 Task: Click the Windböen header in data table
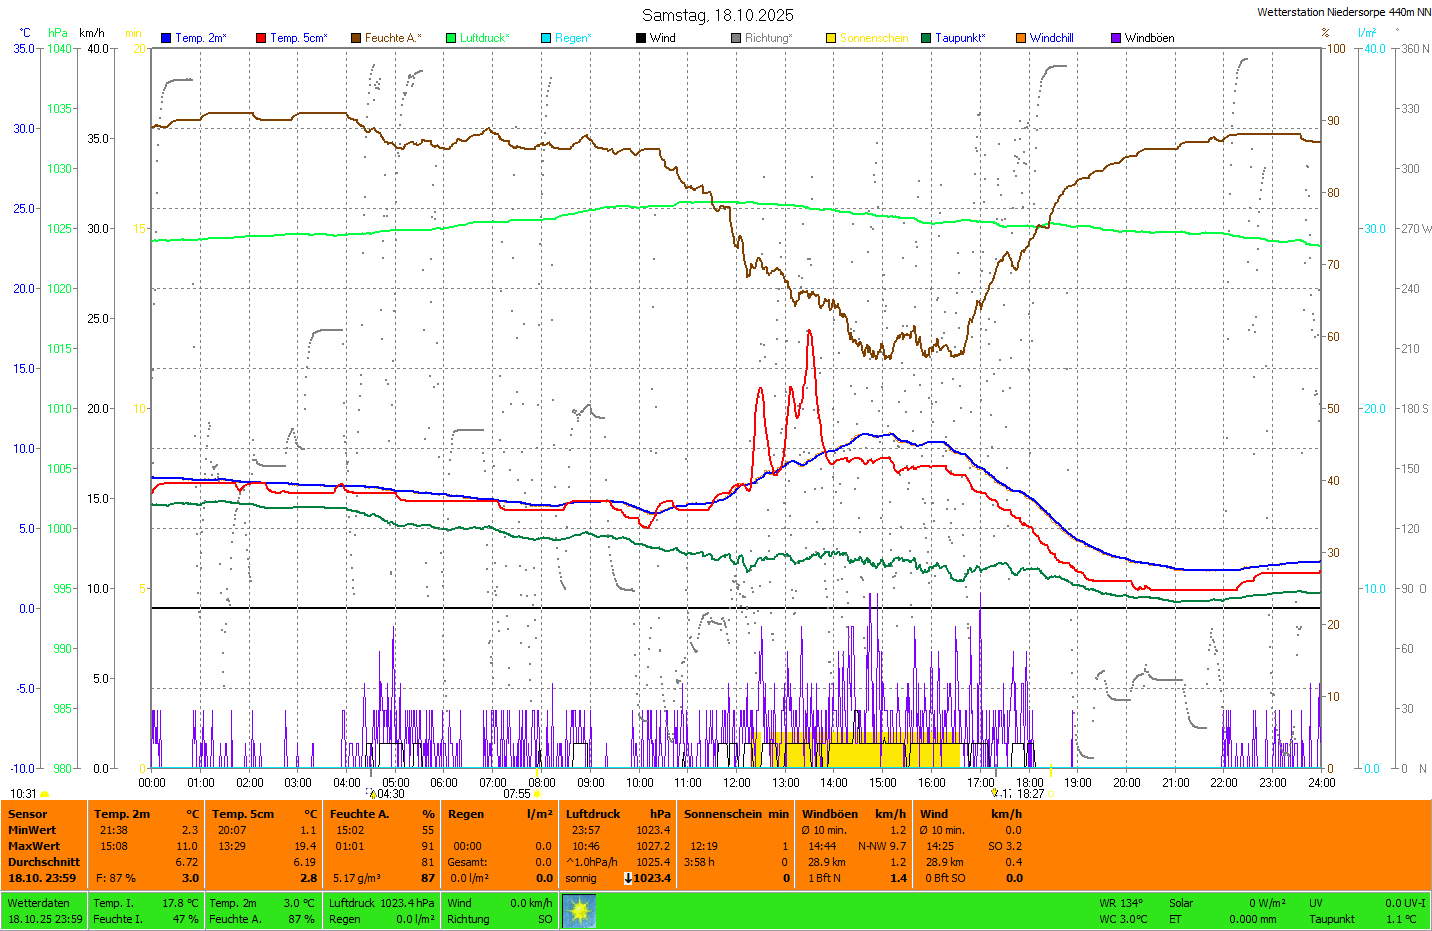[829, 814]
